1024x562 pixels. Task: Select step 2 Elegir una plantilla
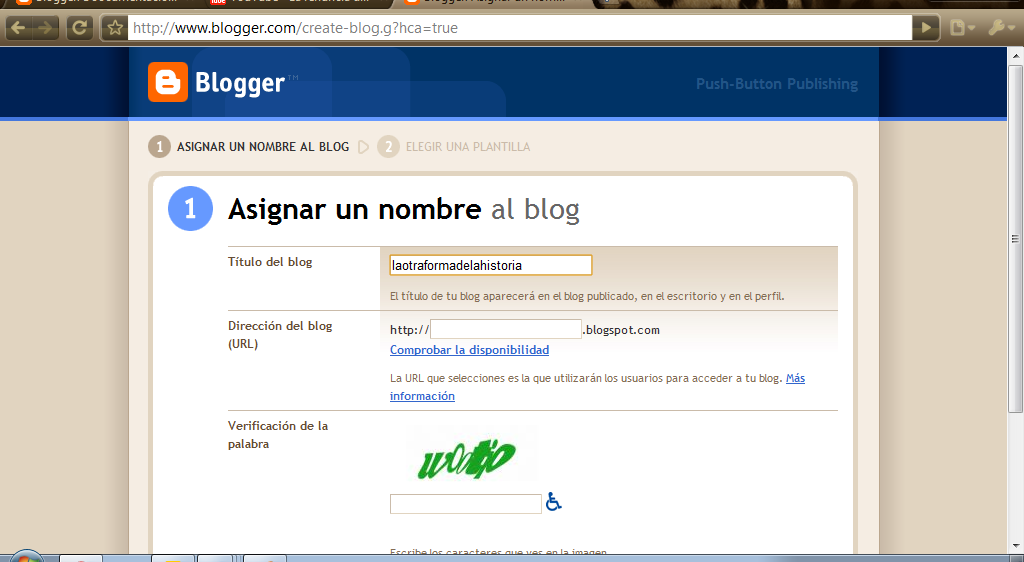(454, 146)
